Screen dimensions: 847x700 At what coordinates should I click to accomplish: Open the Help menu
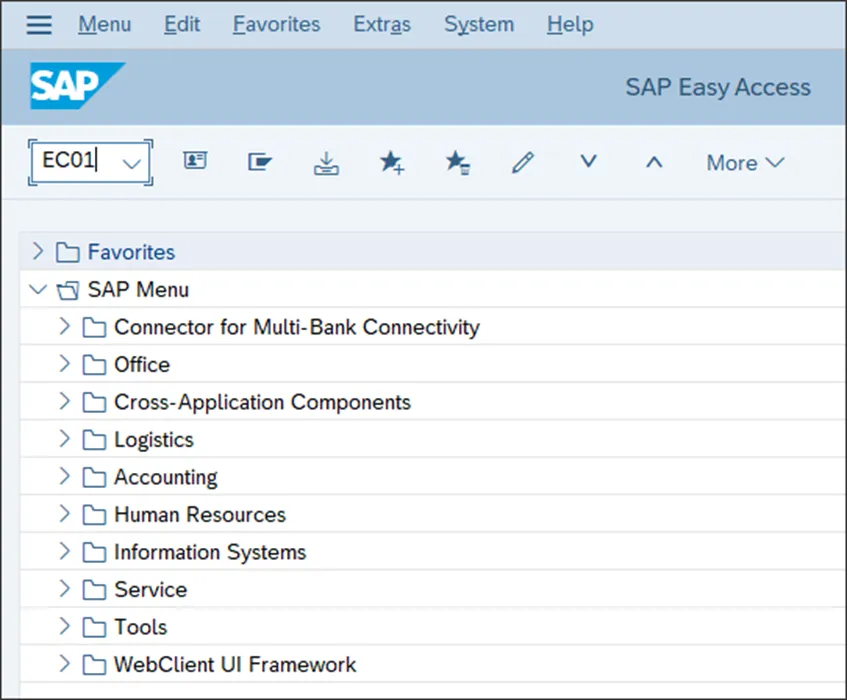570,24
